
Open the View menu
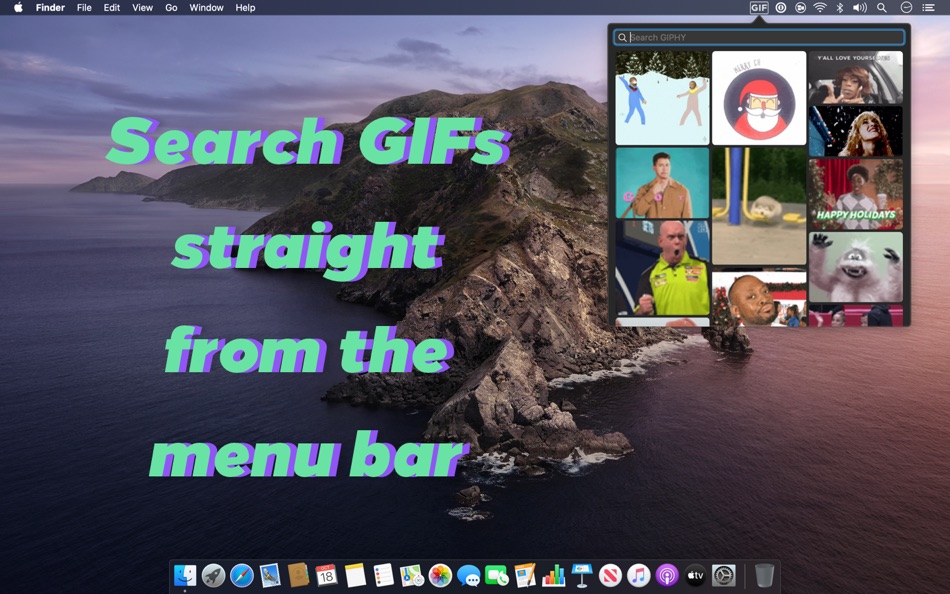(x=142, y=8)
